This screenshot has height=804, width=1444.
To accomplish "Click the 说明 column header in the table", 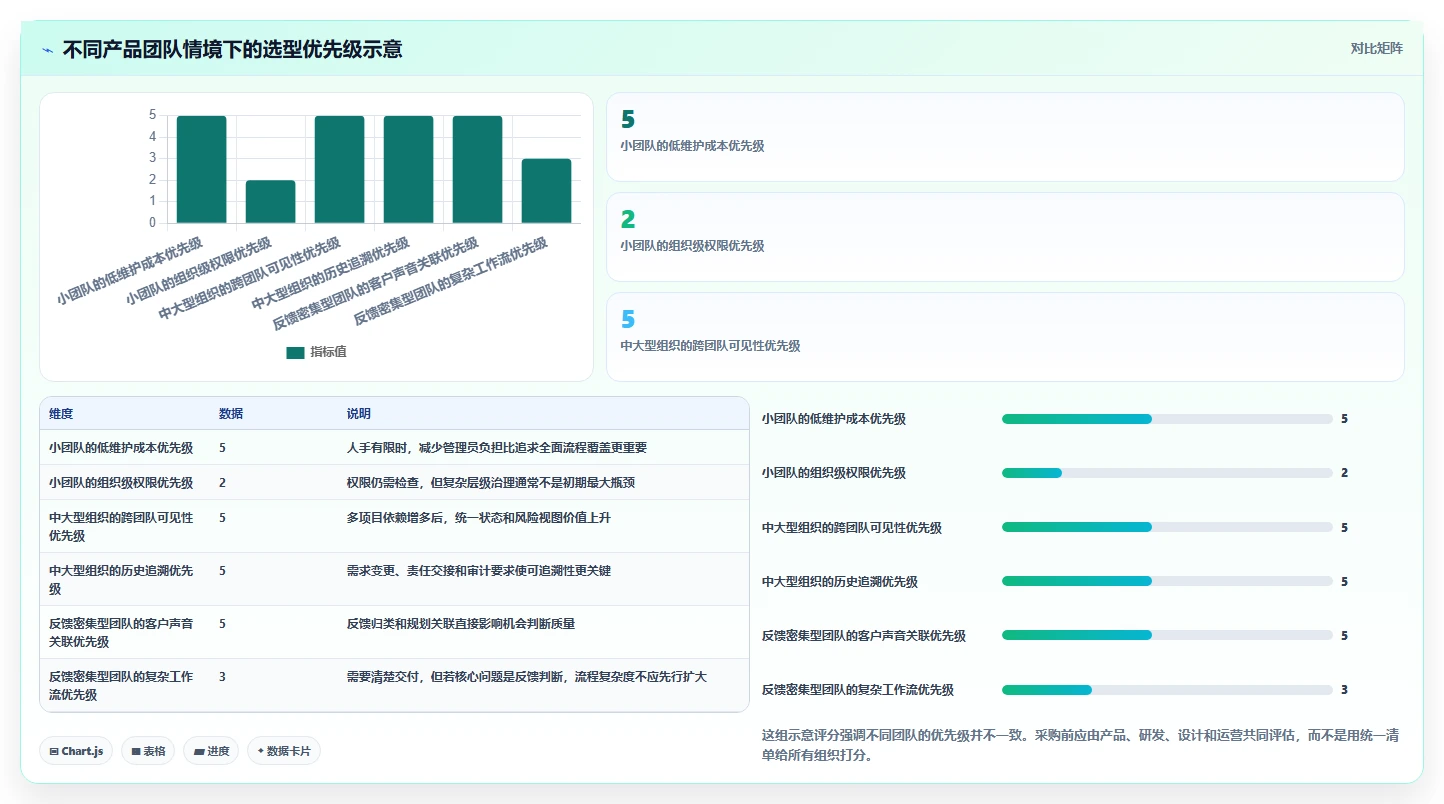I will pos(359,414).
